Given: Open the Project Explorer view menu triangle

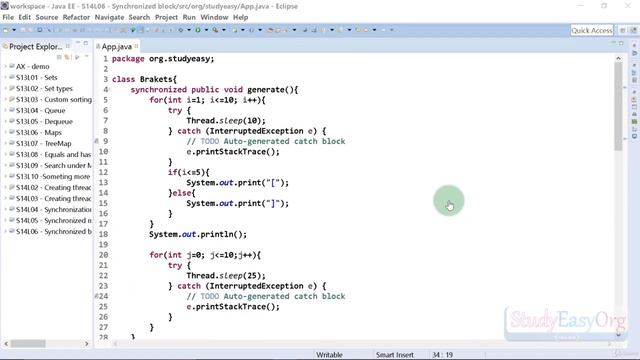Looking at the screenshot, I should [86, 57].
